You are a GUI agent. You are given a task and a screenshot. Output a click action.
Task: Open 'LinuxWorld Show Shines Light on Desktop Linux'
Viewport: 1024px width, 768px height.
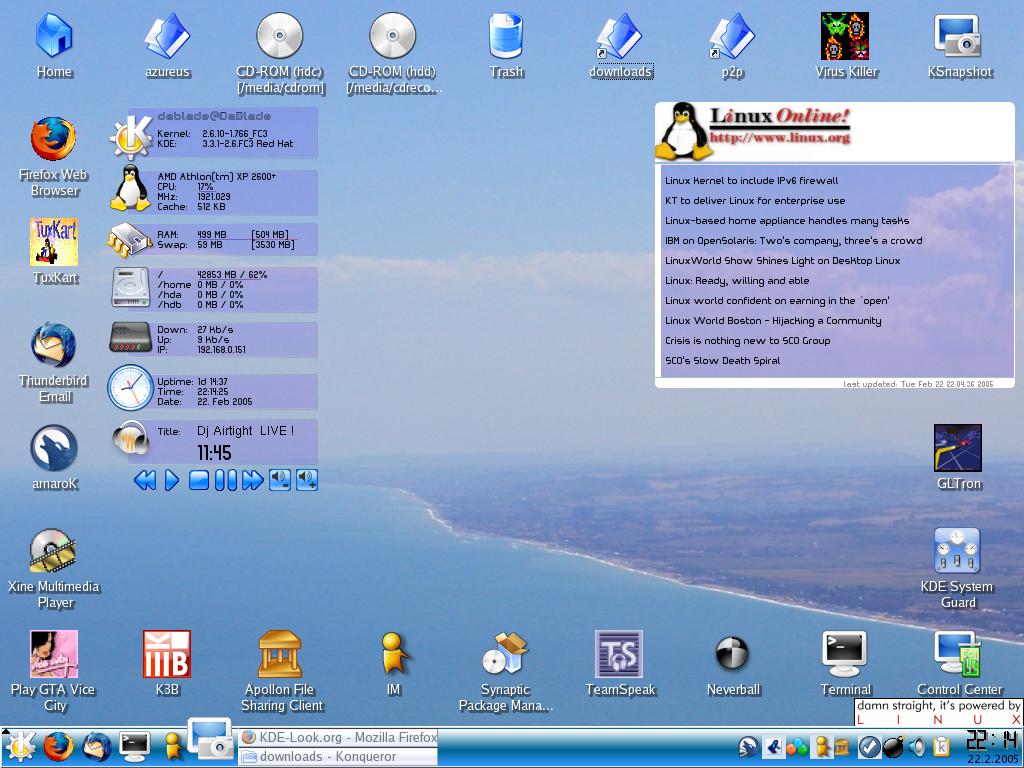(782, 261)
